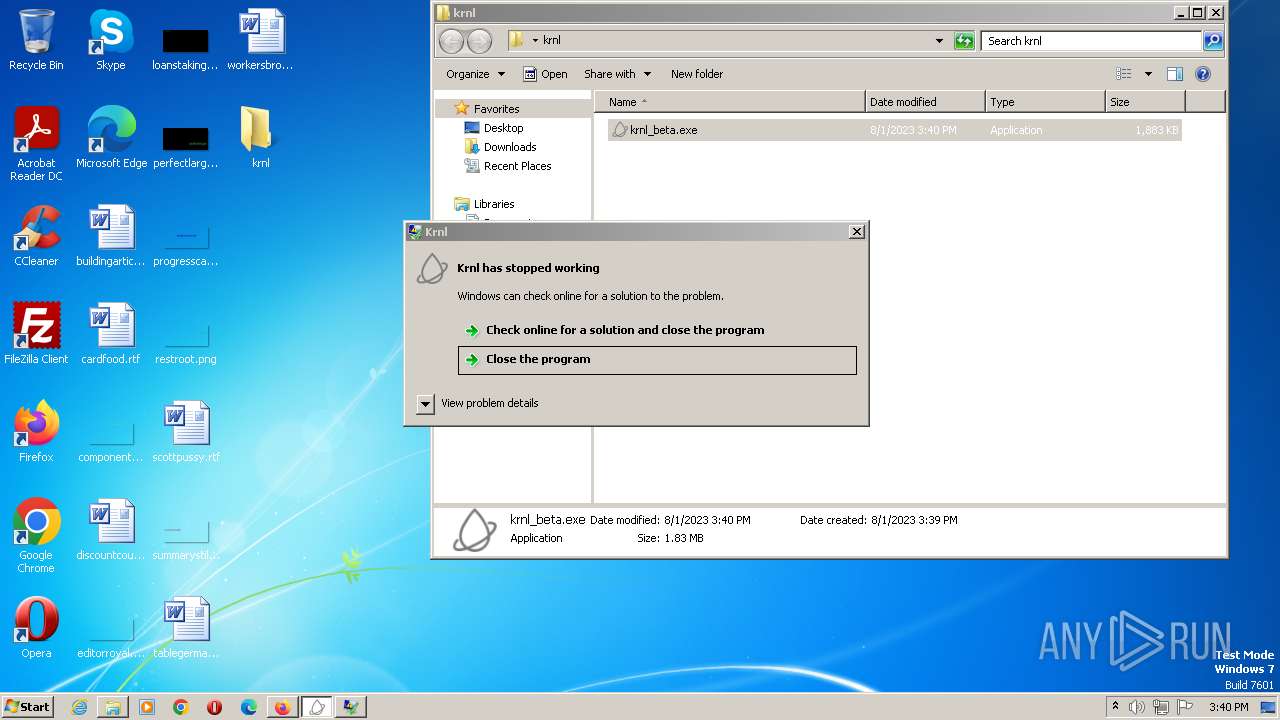Expand View problem details
Screen dimensions: 1280x720
coord(478,403)
